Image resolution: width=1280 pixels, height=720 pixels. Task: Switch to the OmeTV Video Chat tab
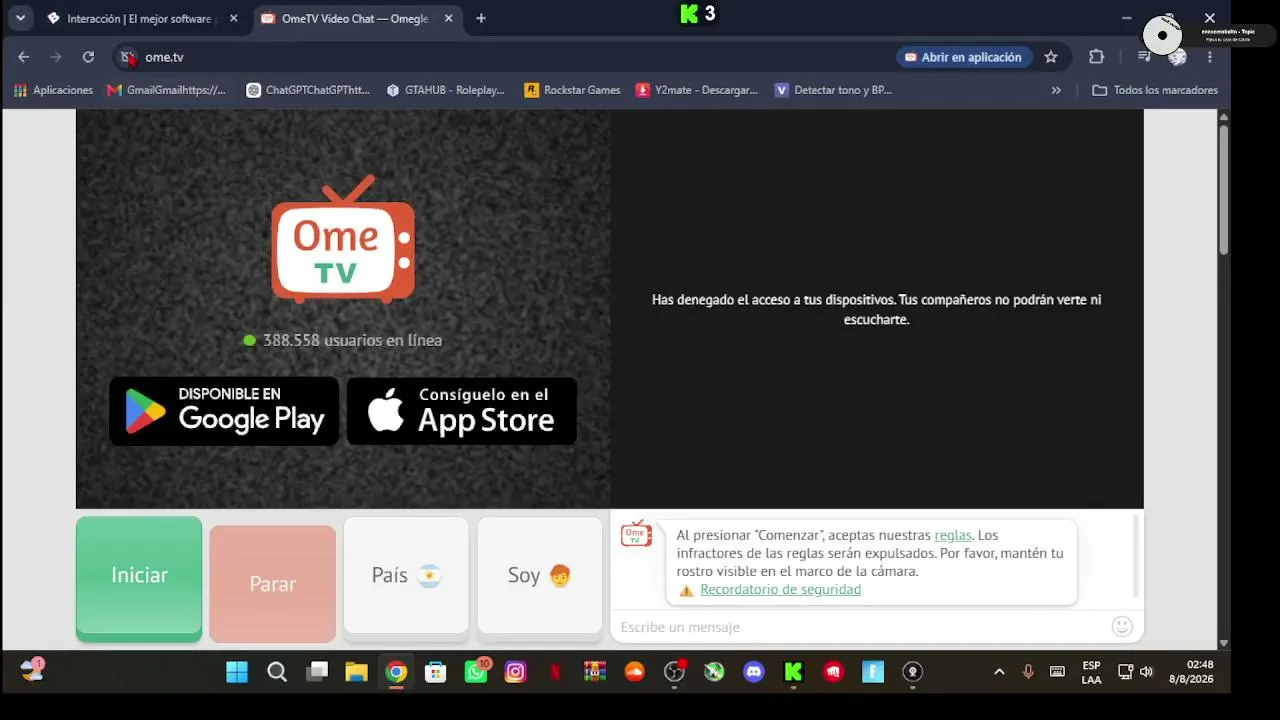tap(354, 18)
